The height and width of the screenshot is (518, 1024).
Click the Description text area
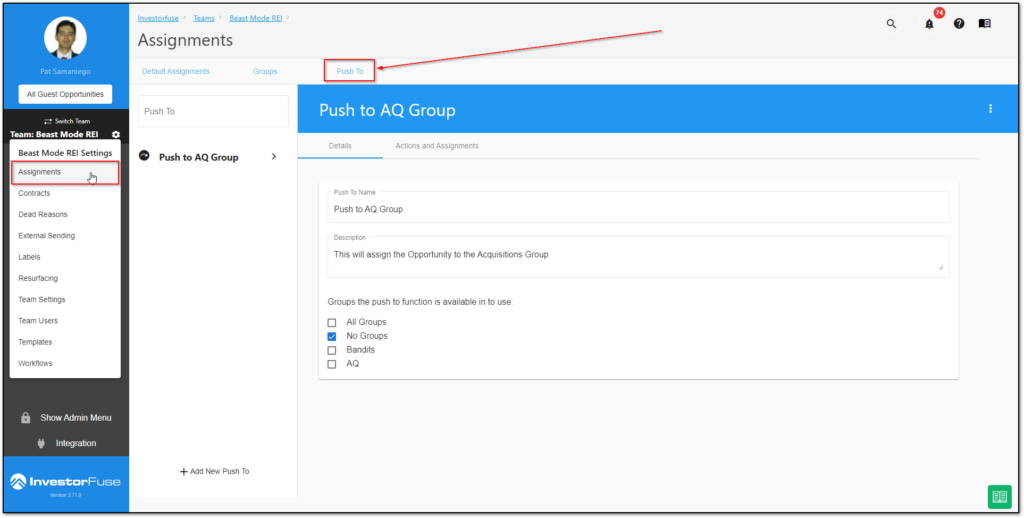point(638,257)
